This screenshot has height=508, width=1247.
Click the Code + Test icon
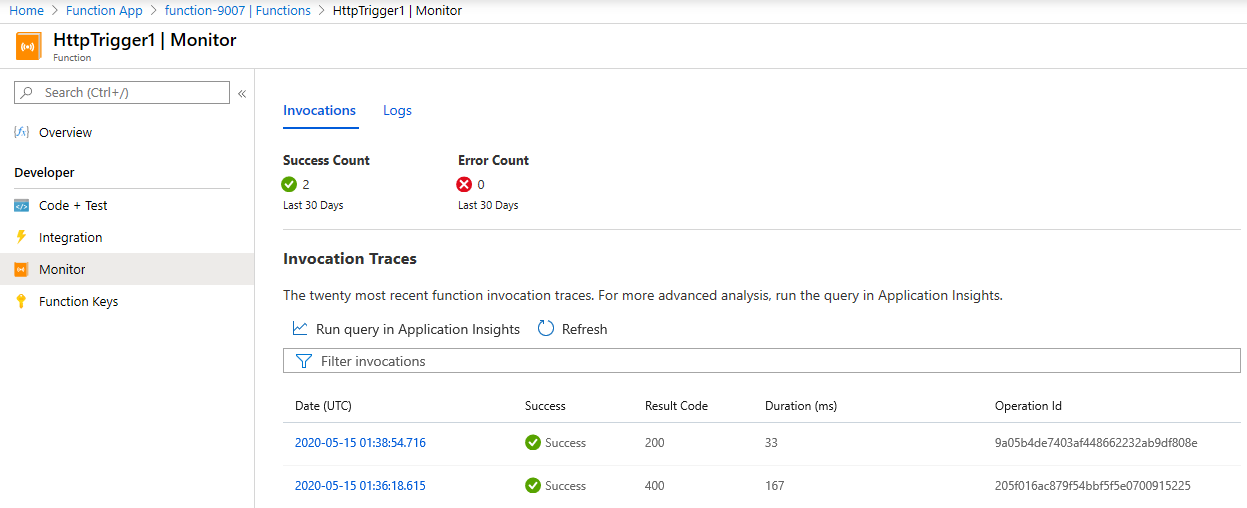22,206
